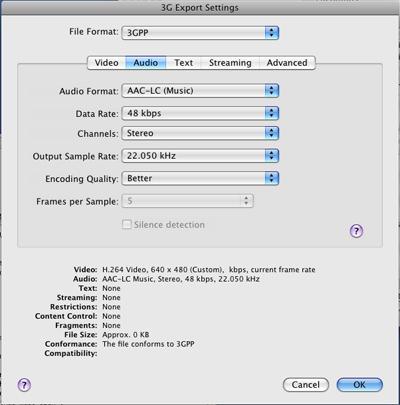Click the Video summary line H.264 Video

[209, 270]
